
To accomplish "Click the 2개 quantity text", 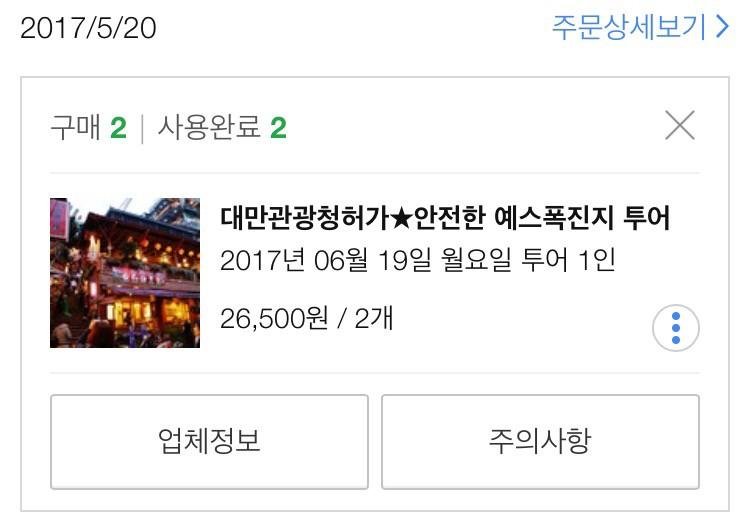I will tap(374, 318).
